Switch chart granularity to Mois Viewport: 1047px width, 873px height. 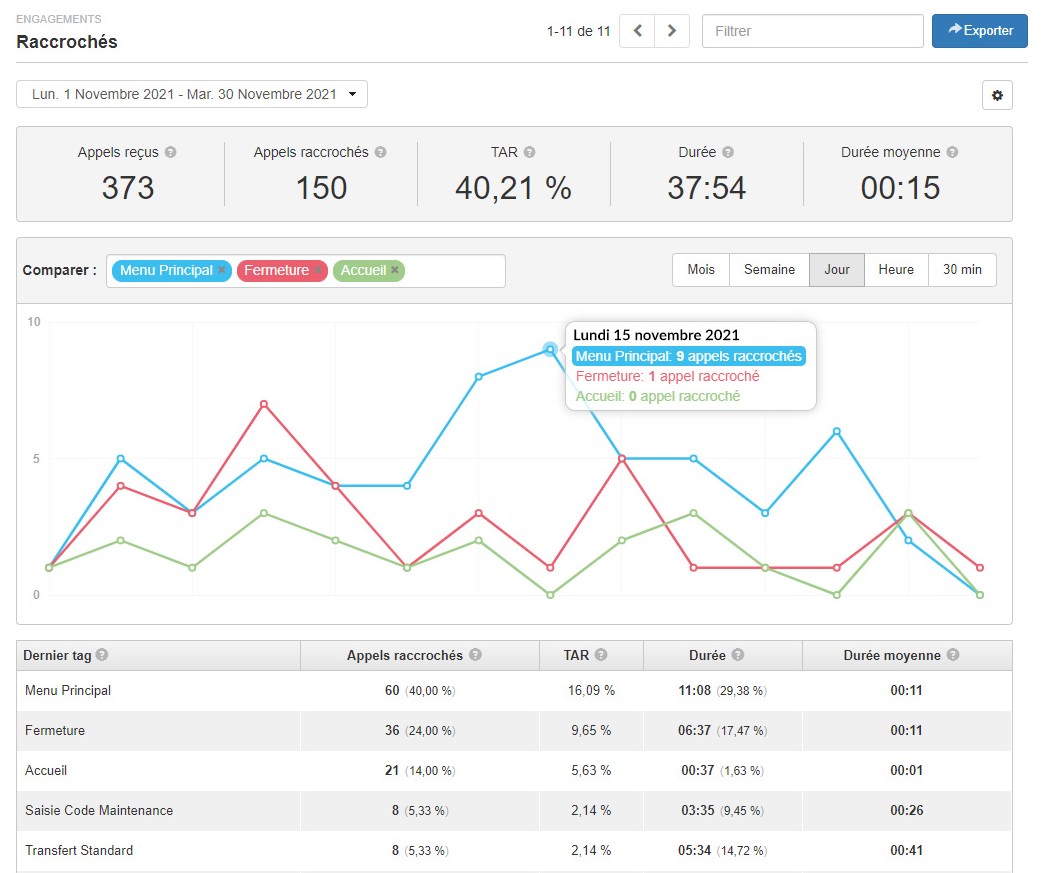701,270
